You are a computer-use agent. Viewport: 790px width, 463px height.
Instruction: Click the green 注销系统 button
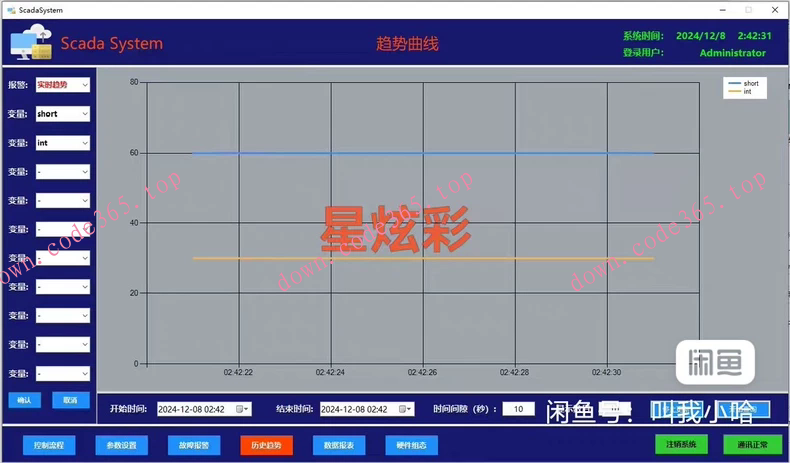(681, 444)
